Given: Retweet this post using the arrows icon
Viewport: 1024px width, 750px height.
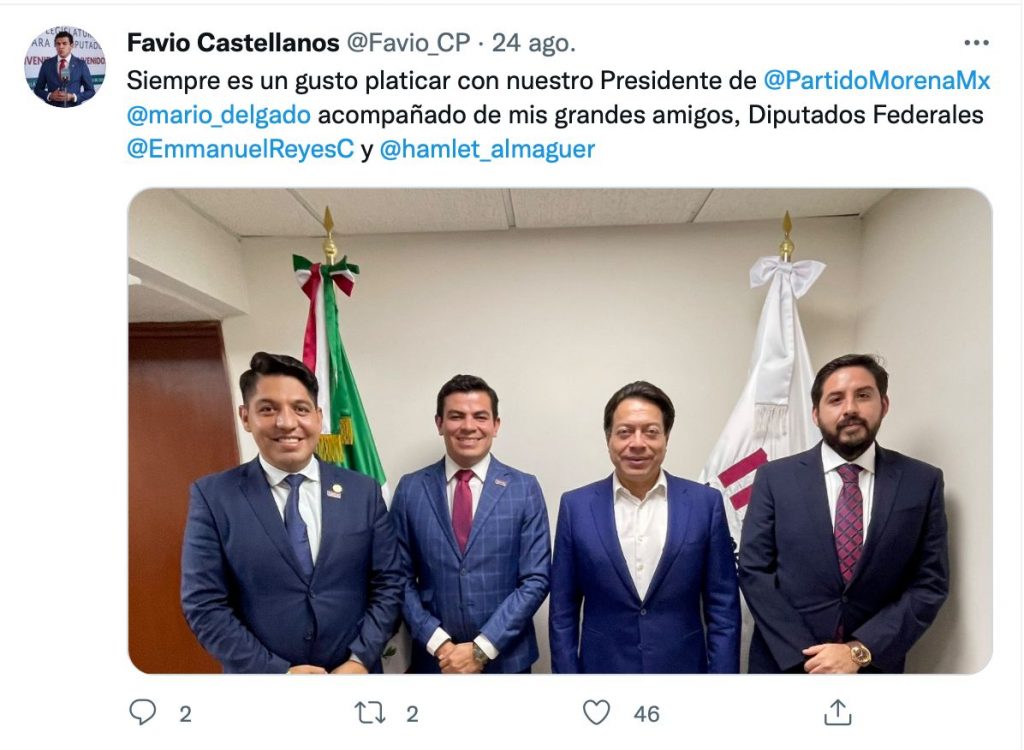Looking at the screenshot, I should click(370, 713).
